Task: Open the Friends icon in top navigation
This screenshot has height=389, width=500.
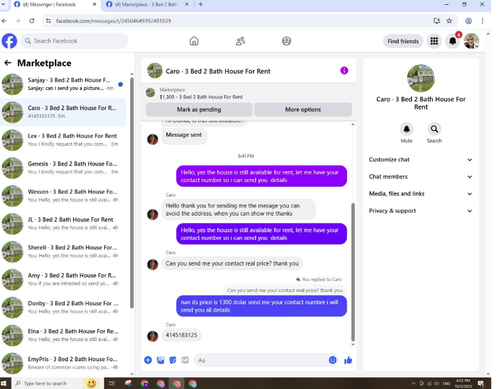Action: tap(240, 41)
